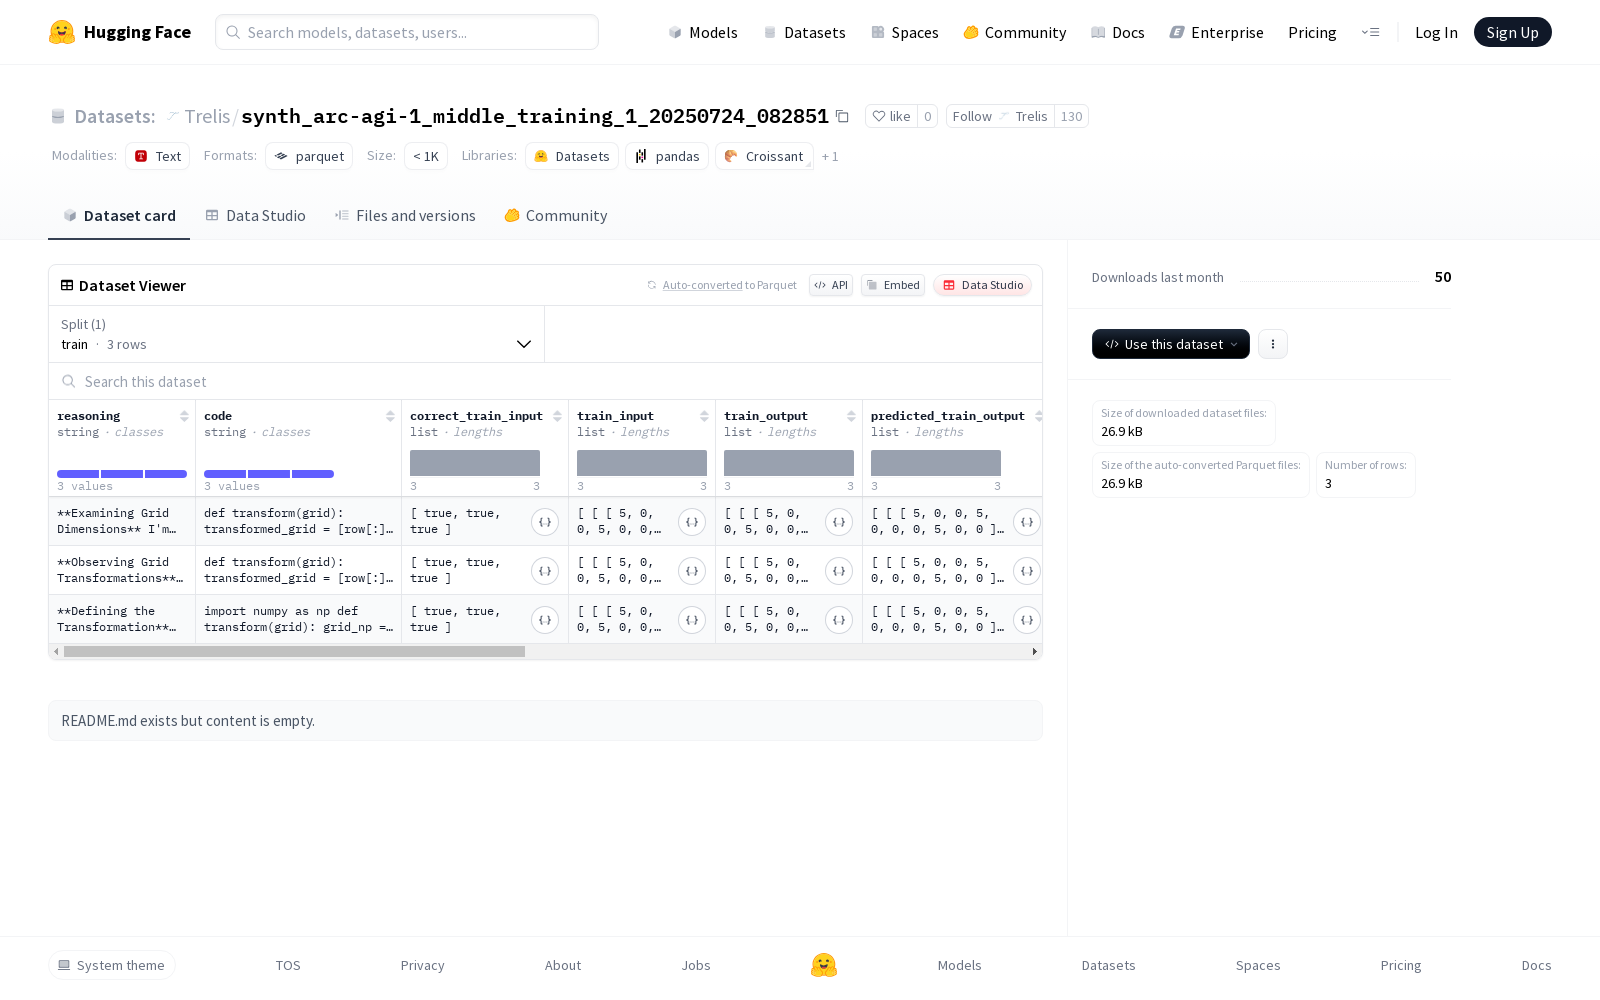Open the red Data Studio button

point(983,285)
